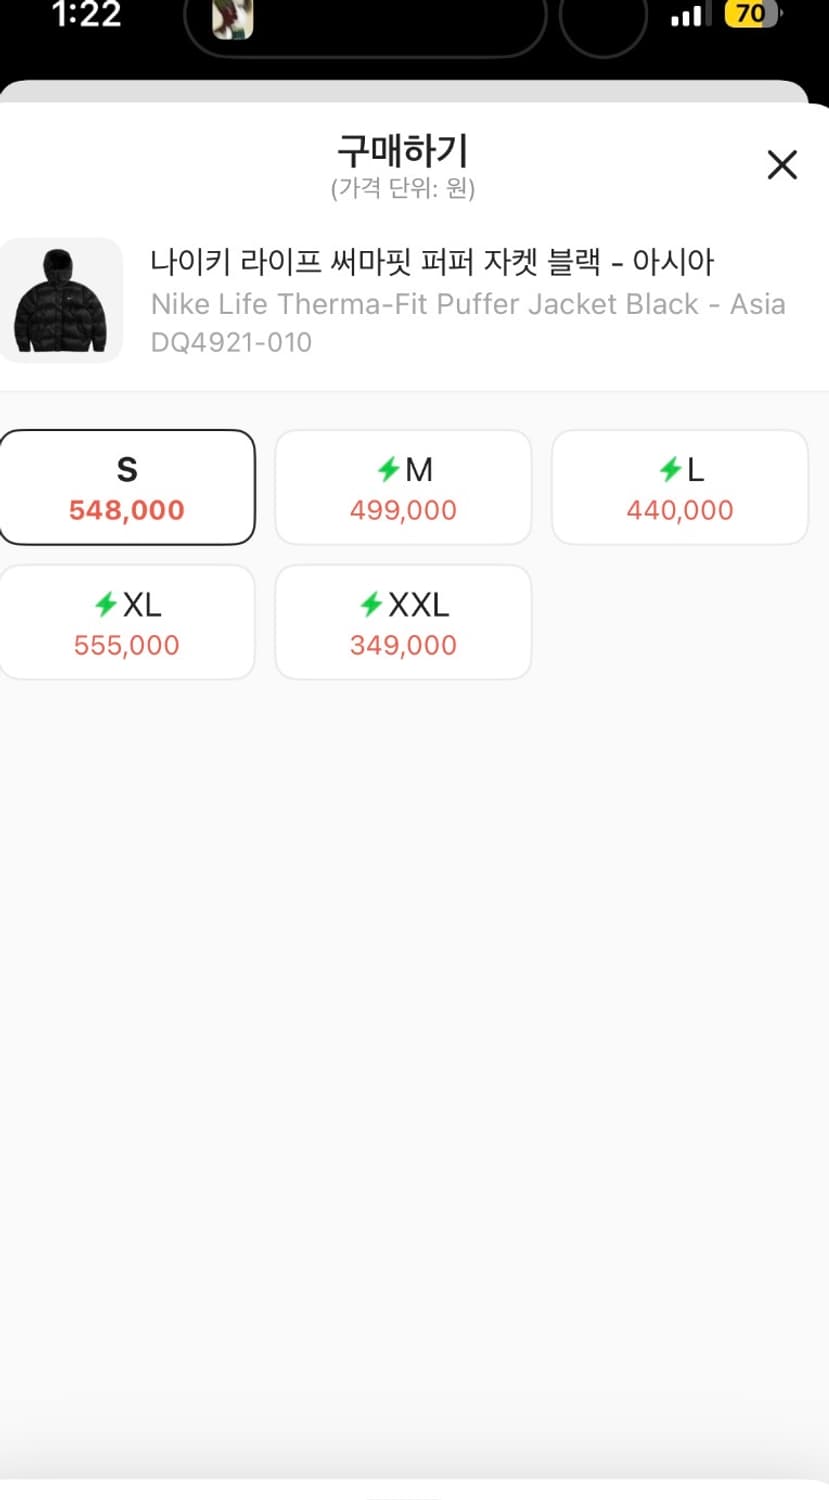The width and height of the screenshot is (829, 1500).
Task: Select size S option
Action: coord(127,470)
